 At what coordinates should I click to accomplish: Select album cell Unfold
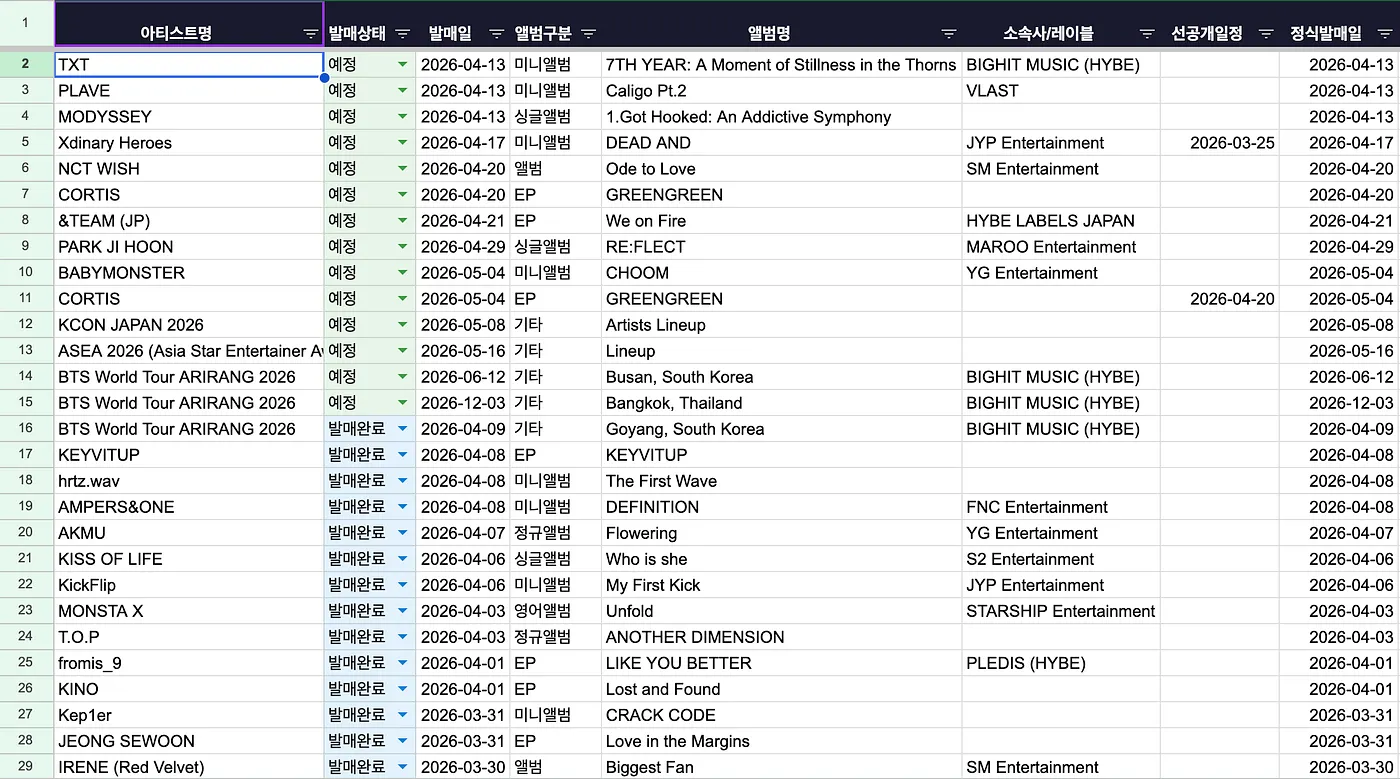(781, 611)
